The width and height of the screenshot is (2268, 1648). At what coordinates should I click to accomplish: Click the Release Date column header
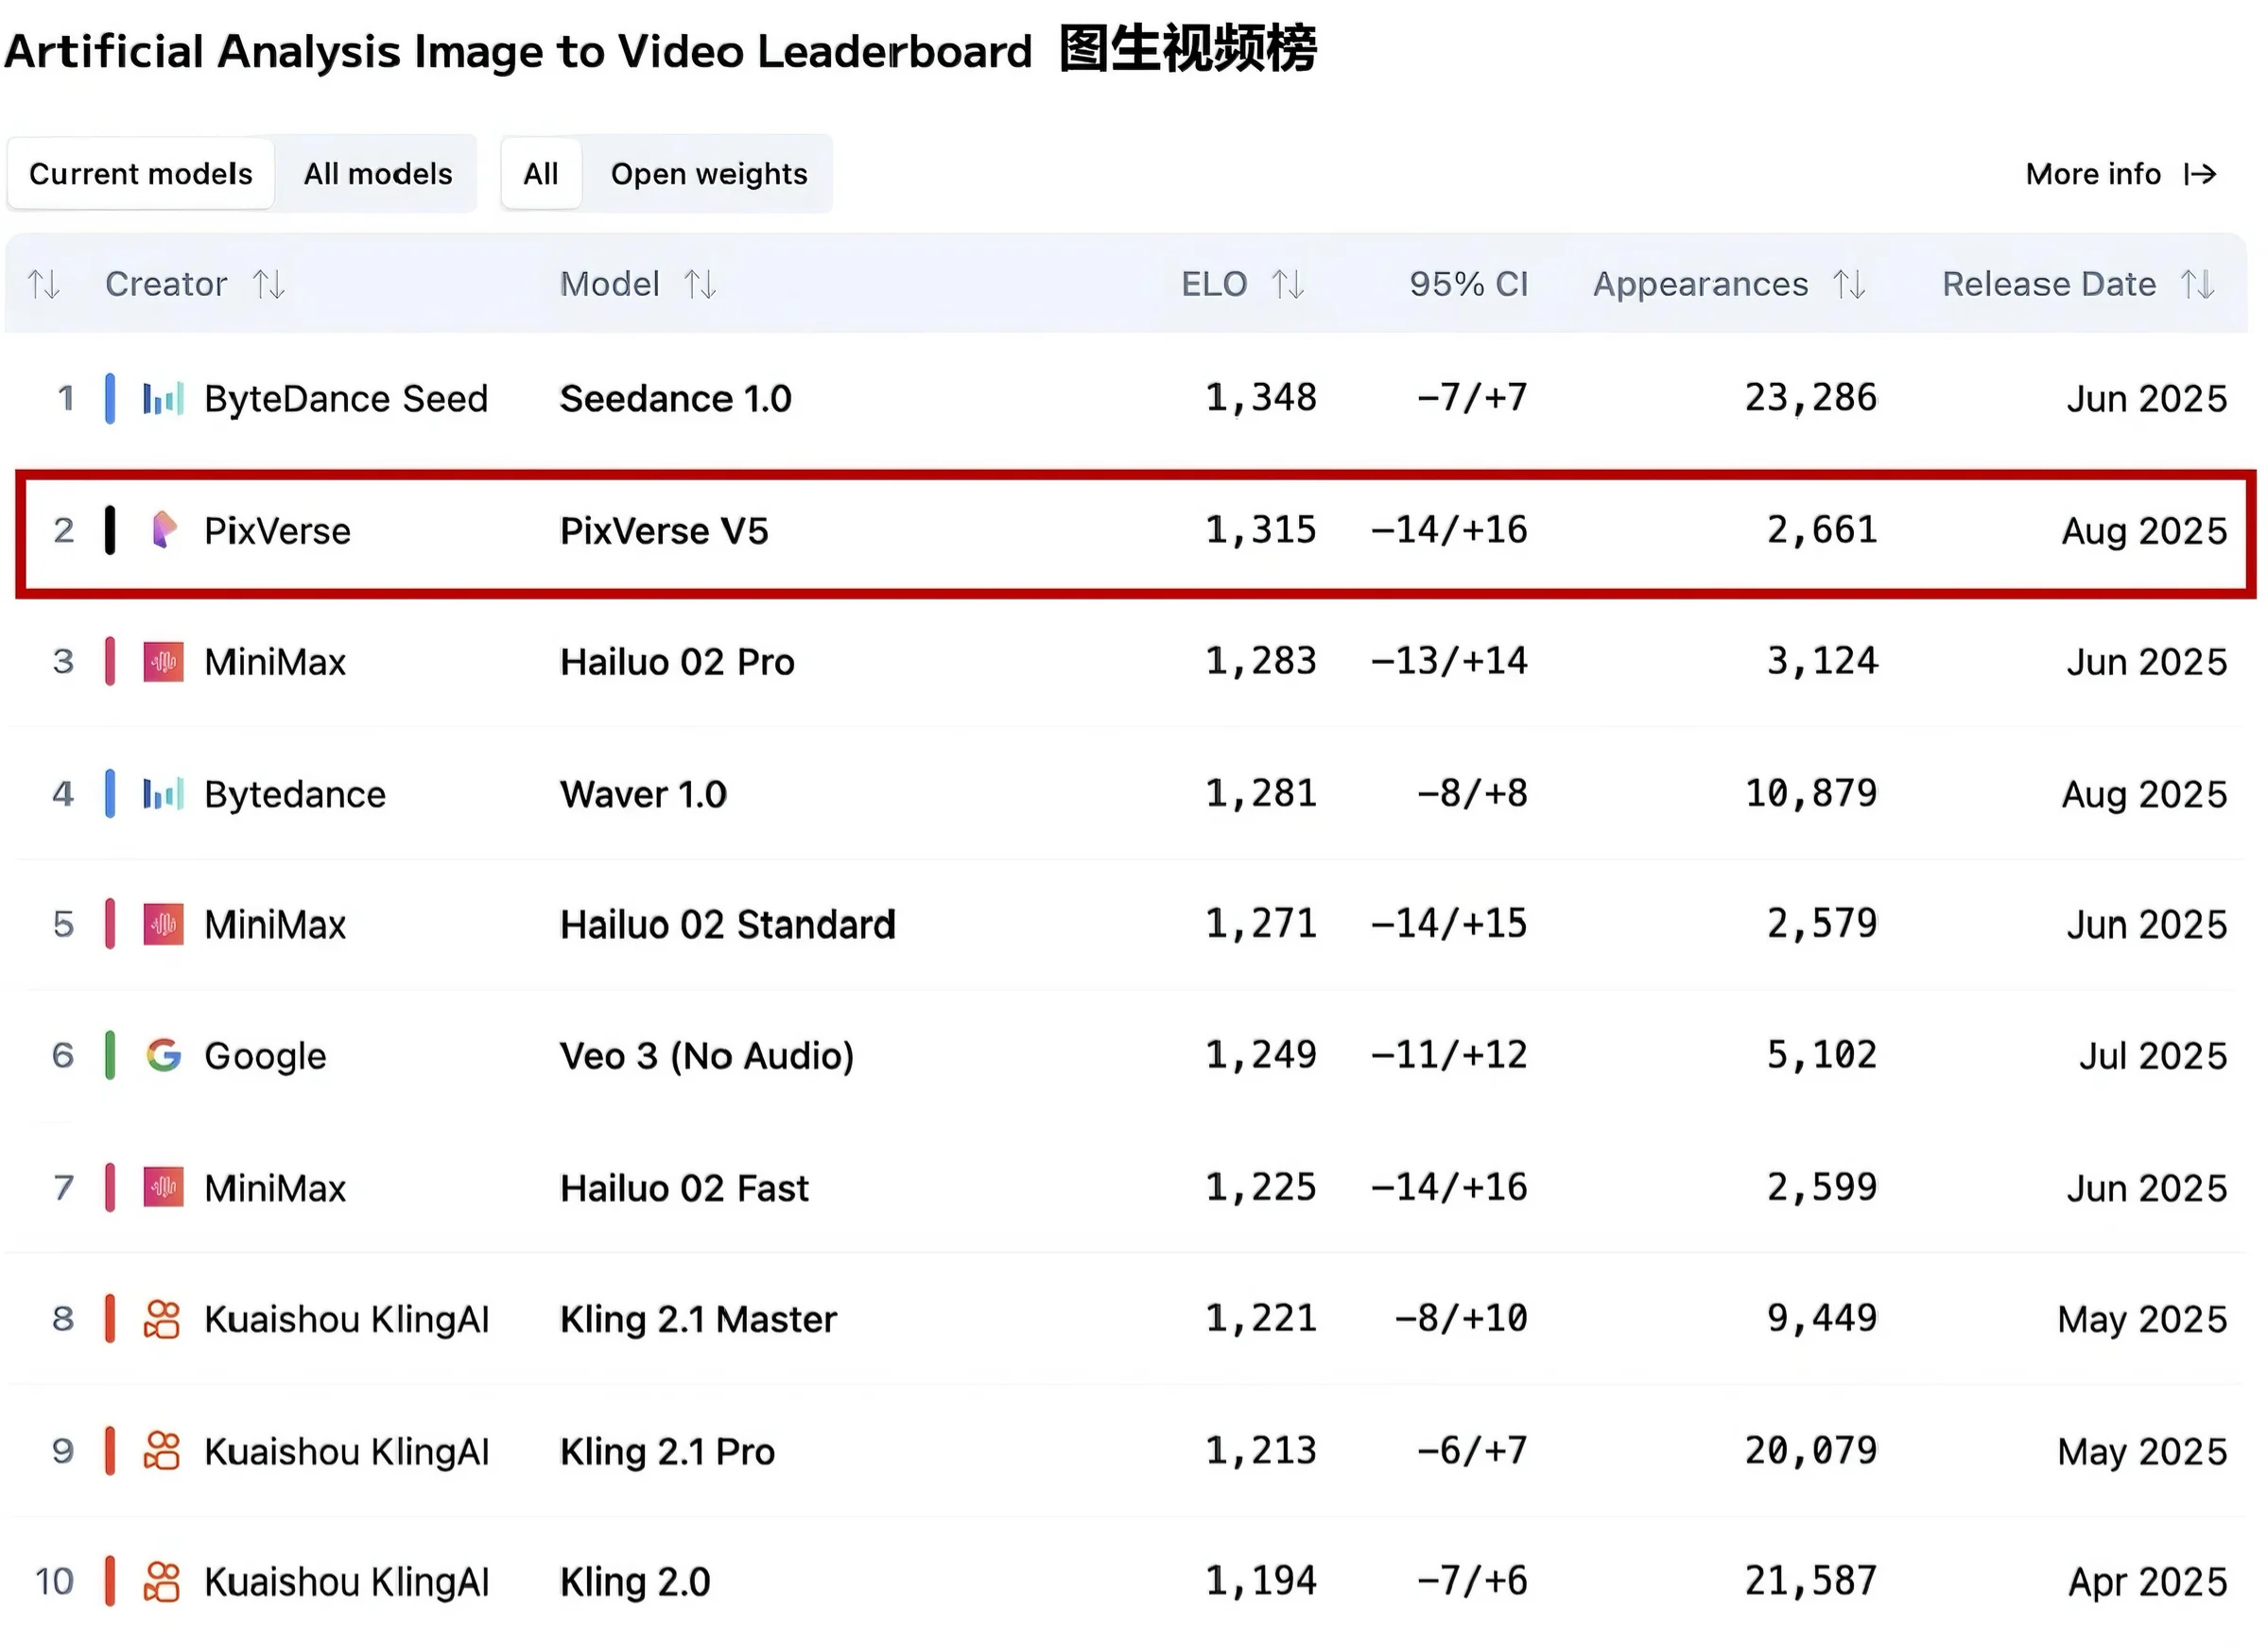point(2049,284)
